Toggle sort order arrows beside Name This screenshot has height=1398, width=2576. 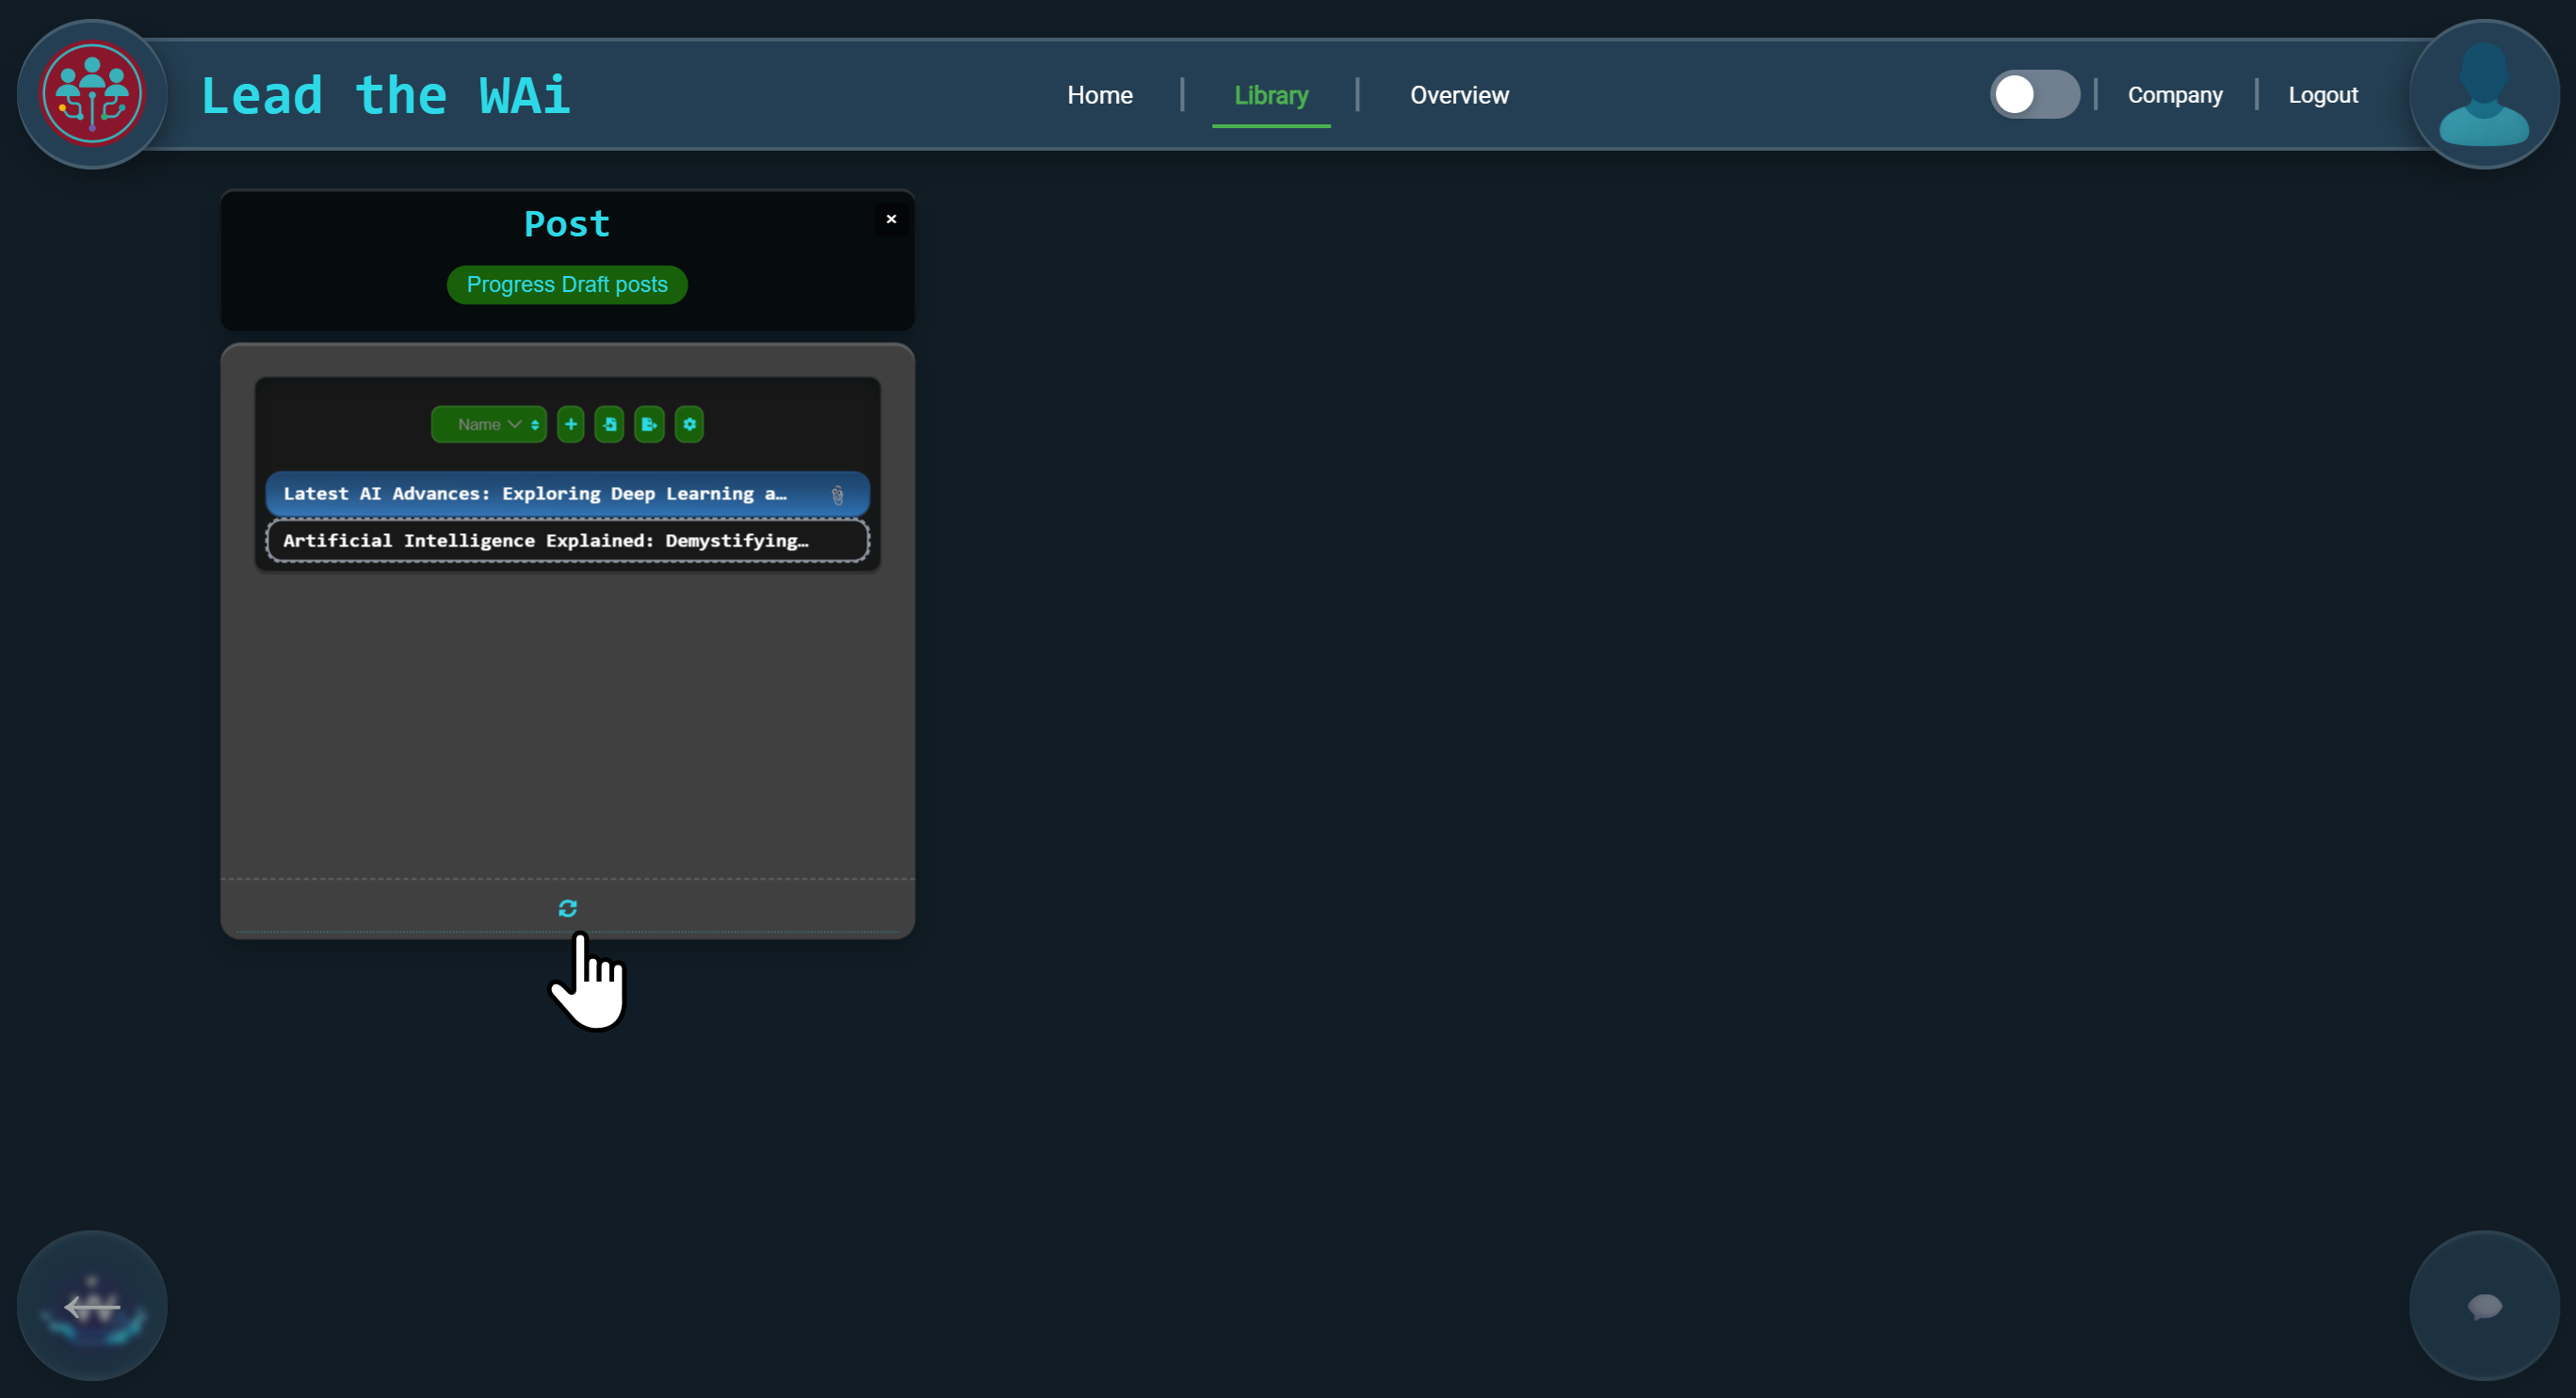(x=535, y=425)
